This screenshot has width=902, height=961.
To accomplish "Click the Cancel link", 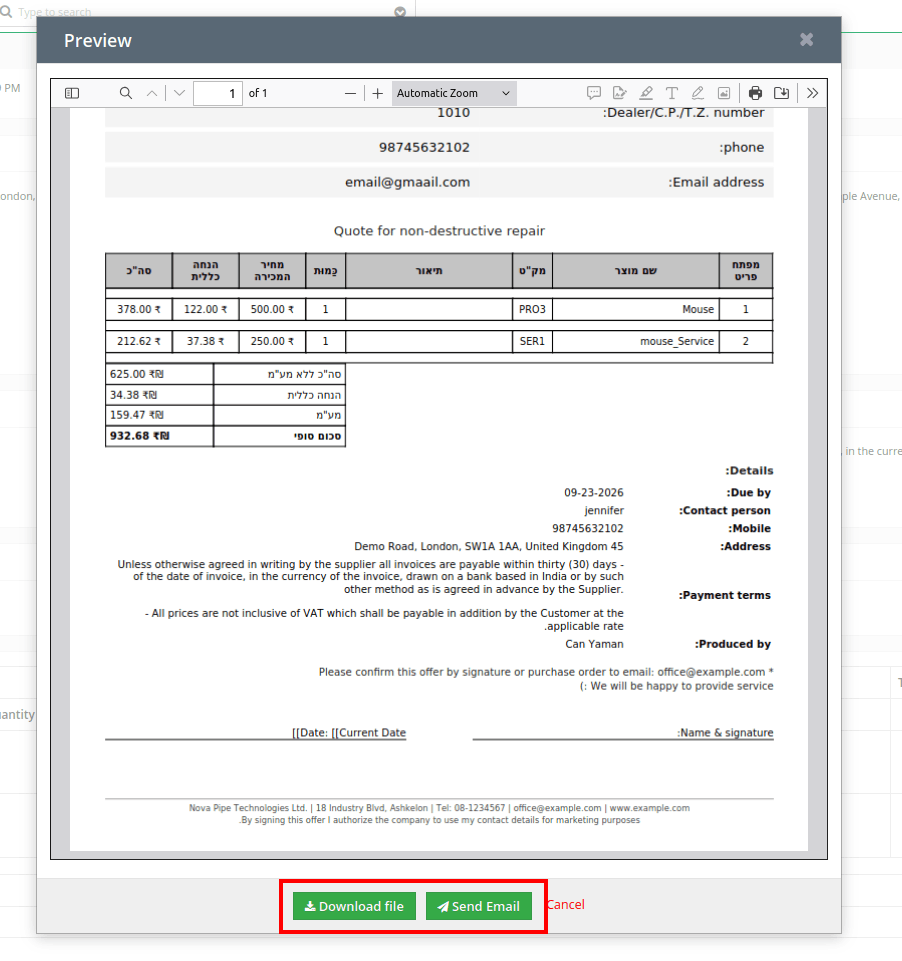I will pos(566,905).
